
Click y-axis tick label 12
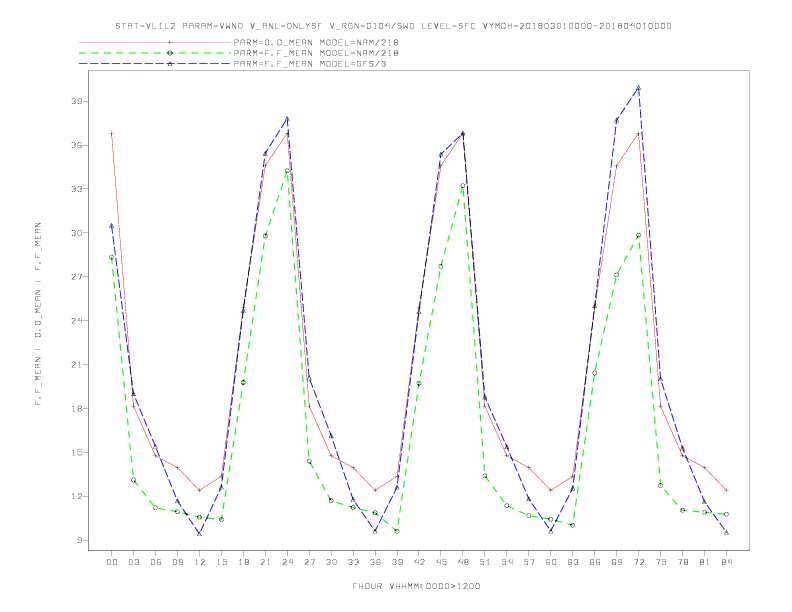coord(76,496)
